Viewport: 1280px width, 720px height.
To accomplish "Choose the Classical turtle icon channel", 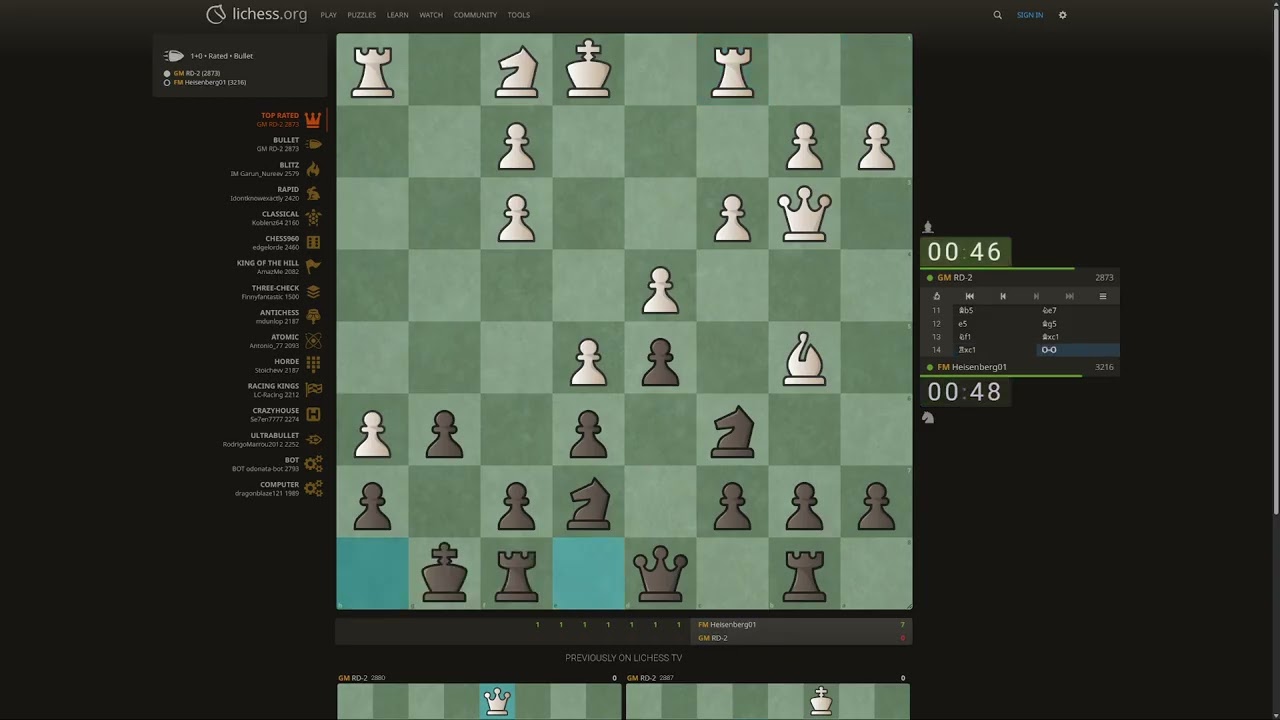I will point(313,218).
